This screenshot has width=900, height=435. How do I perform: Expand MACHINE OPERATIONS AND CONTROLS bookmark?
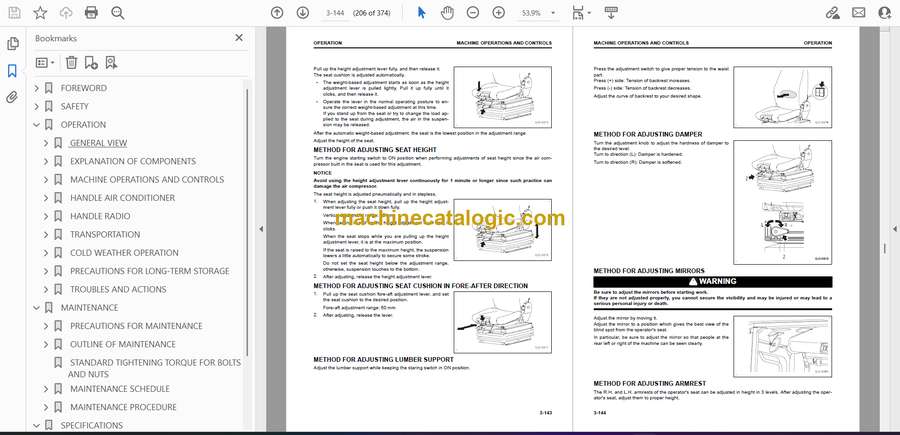point(46,180)
